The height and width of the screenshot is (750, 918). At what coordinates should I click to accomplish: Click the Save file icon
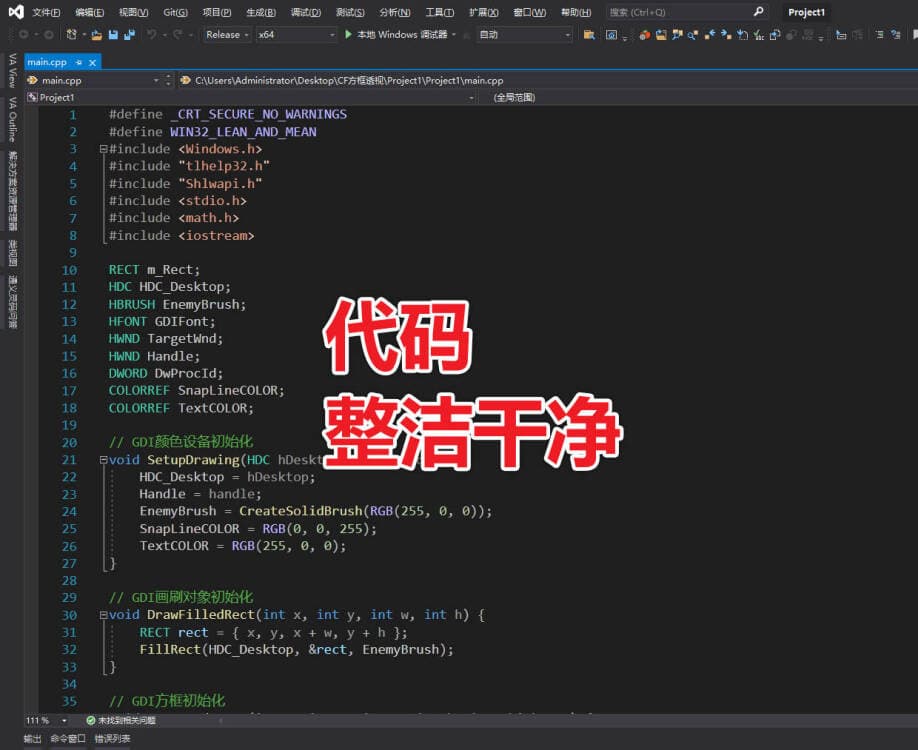click(x=113, y=34)
